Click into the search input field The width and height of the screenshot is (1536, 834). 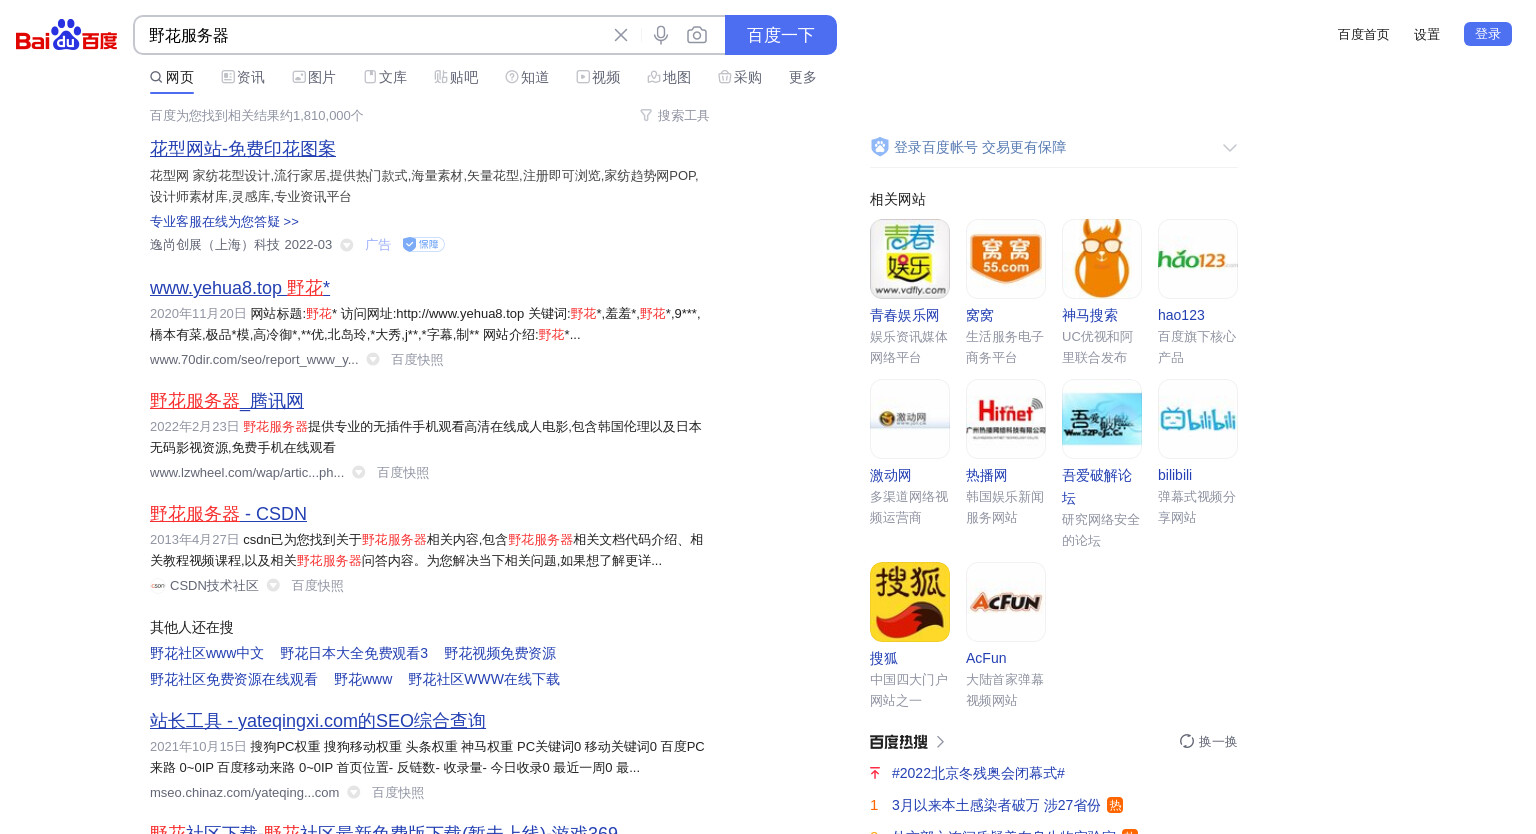coord(370,35)
